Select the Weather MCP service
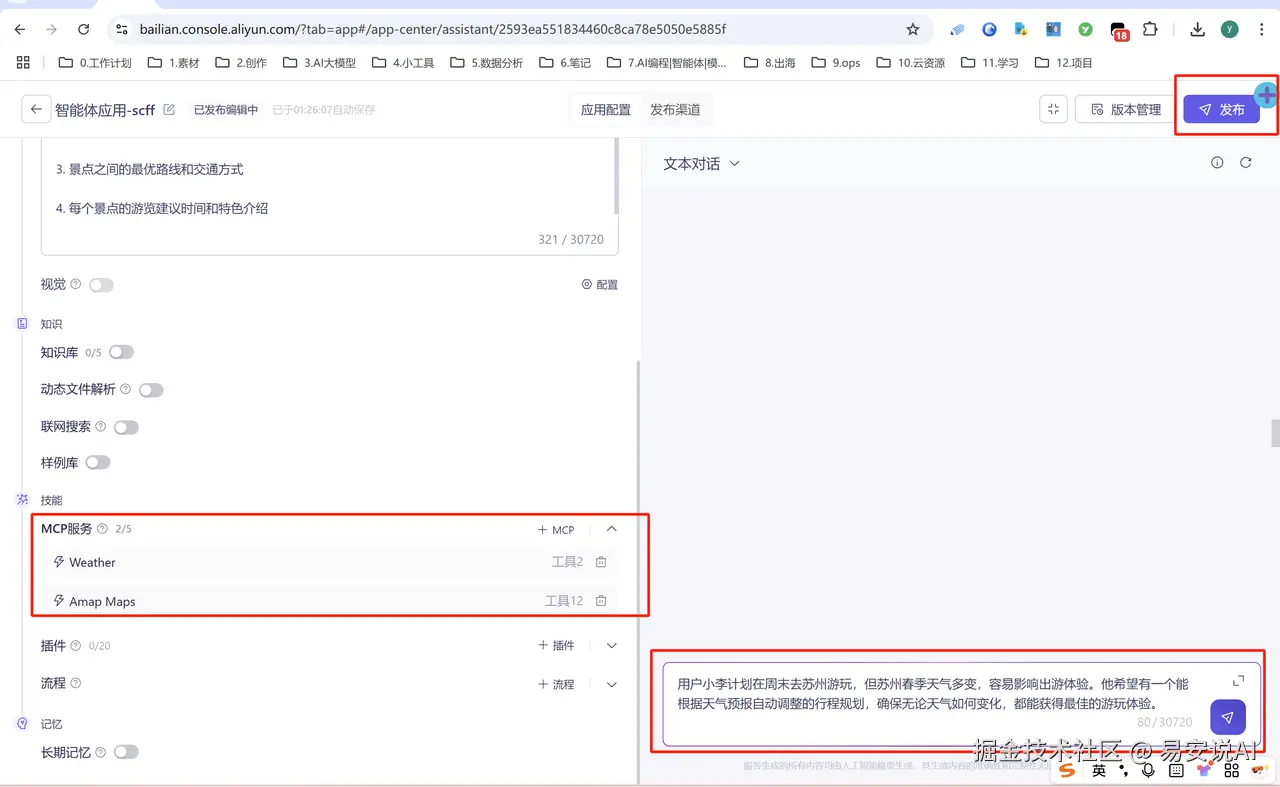Viewport: 1280px width, 787px height. point(330,562)
